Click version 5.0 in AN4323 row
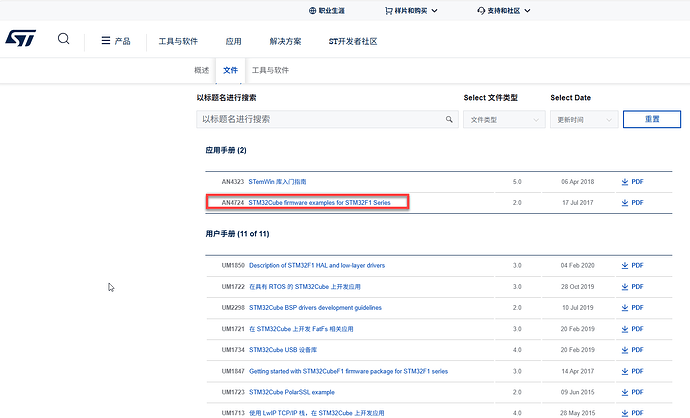 tap(517, 182)
